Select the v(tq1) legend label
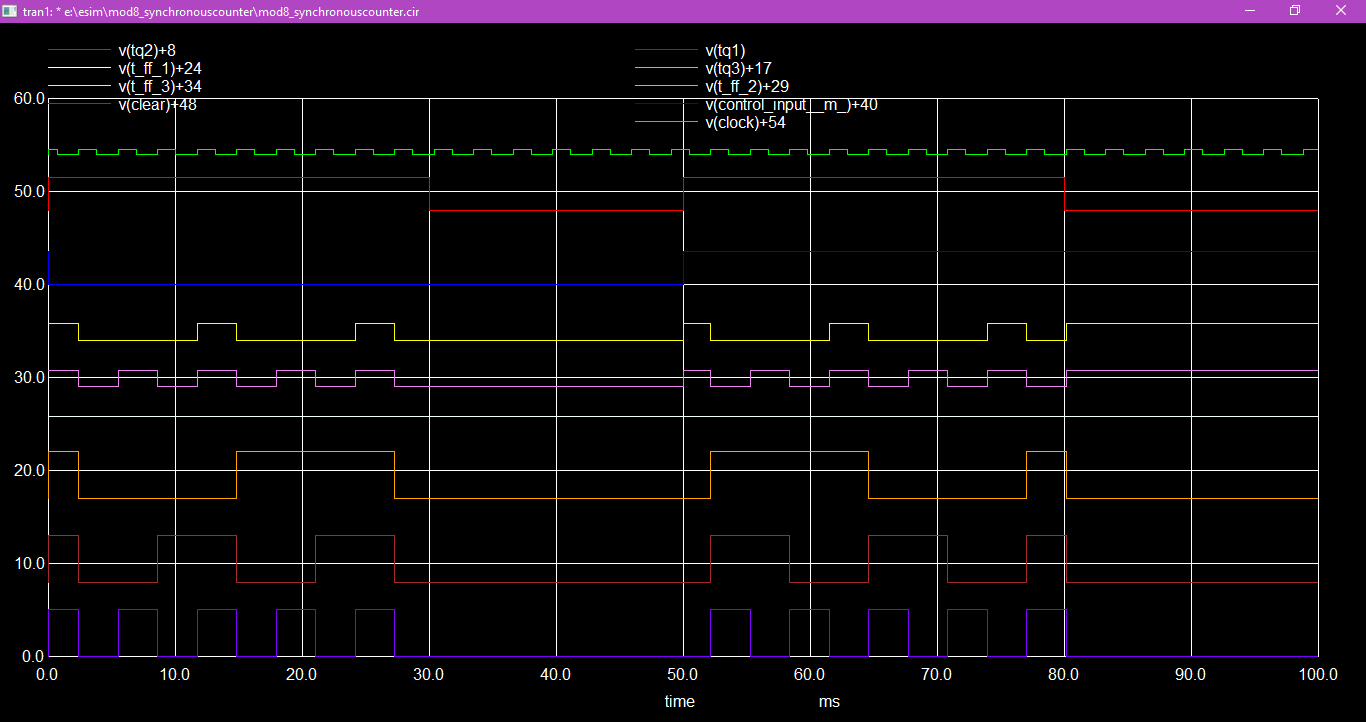This screenshot has width=1366, height=722. 725,50
